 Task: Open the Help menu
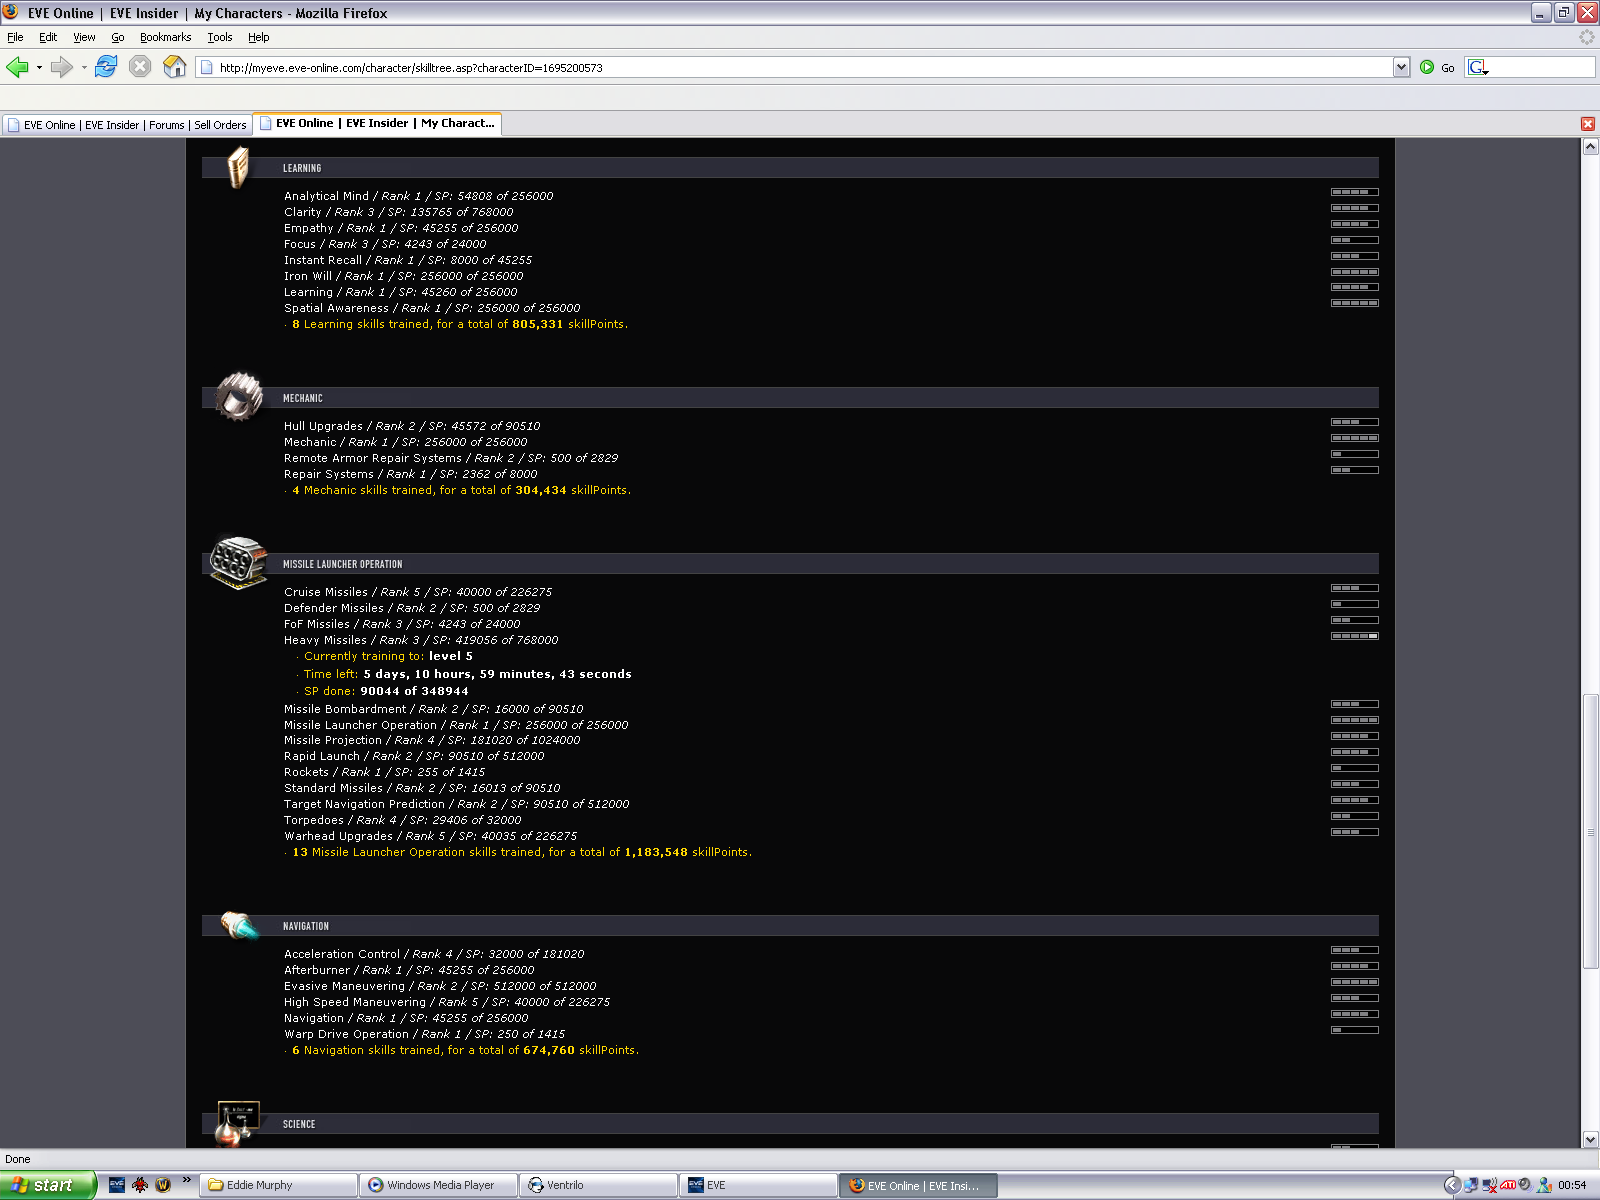pos(259,37)
